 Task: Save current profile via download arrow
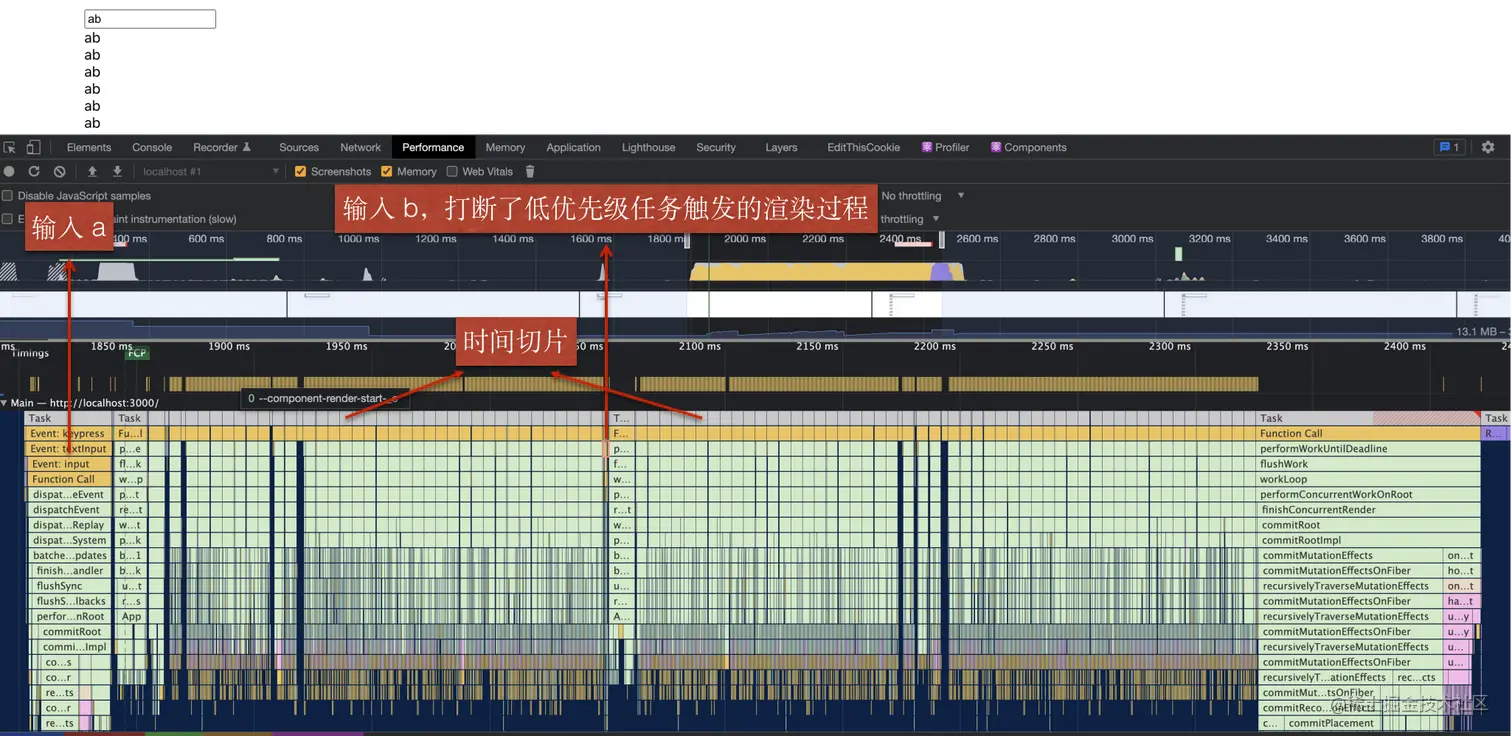point(116,171)
